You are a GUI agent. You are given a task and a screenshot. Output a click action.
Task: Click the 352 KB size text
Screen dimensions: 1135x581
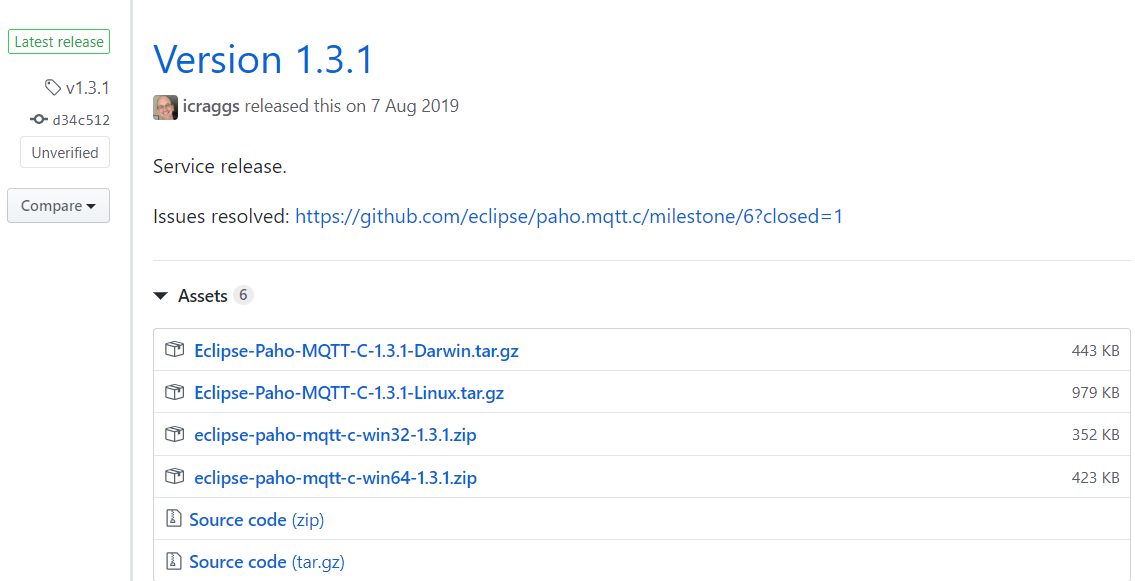coord(1096,436)
